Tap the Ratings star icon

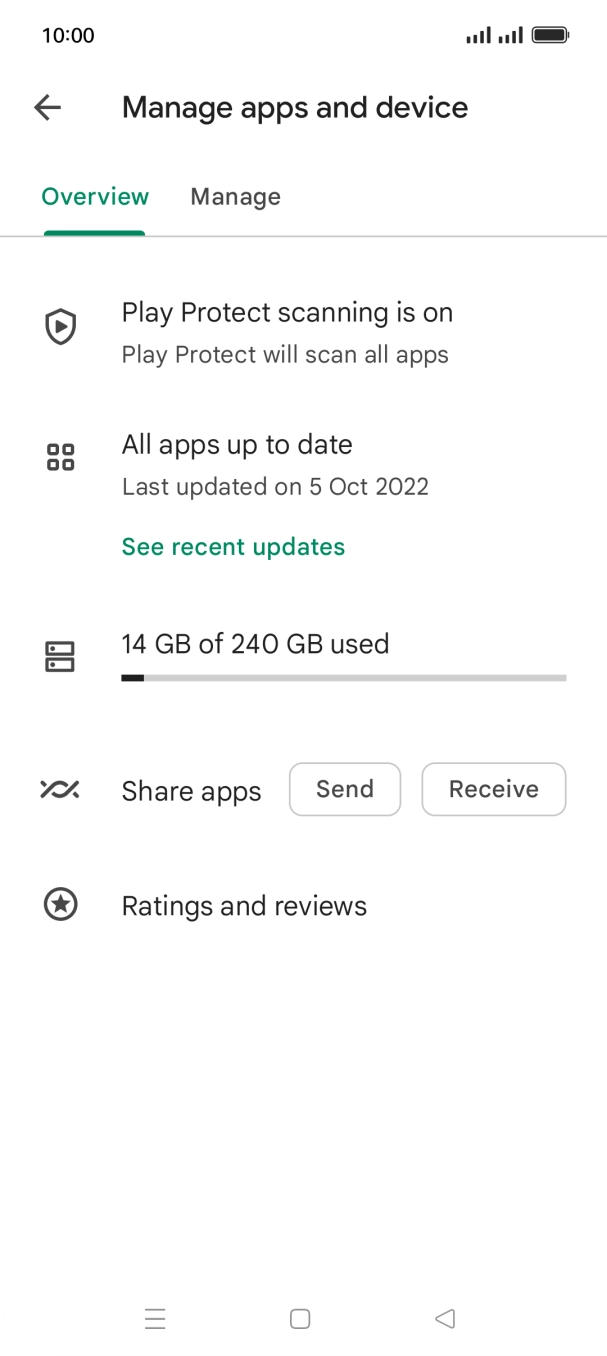(61, 905)
